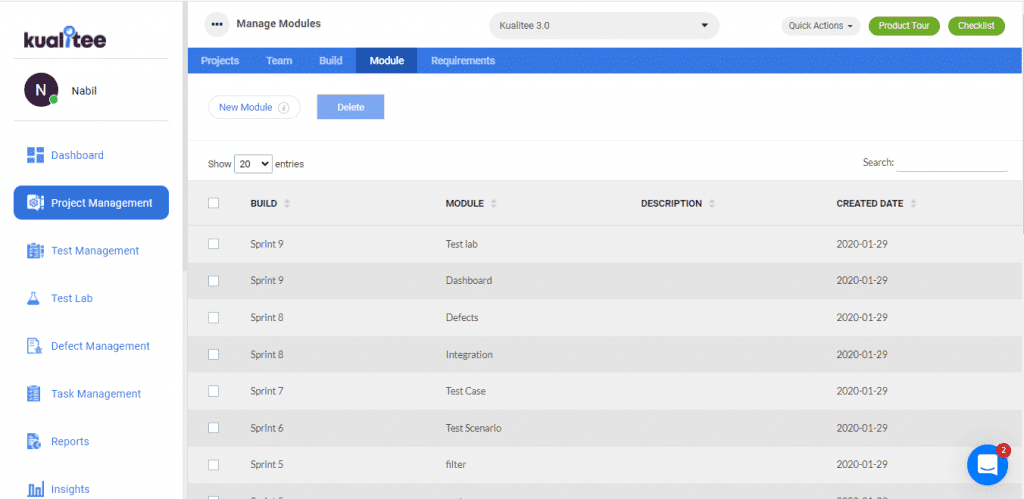
Task: Click the Project Management gear icon
Action: tap(35, 202)
